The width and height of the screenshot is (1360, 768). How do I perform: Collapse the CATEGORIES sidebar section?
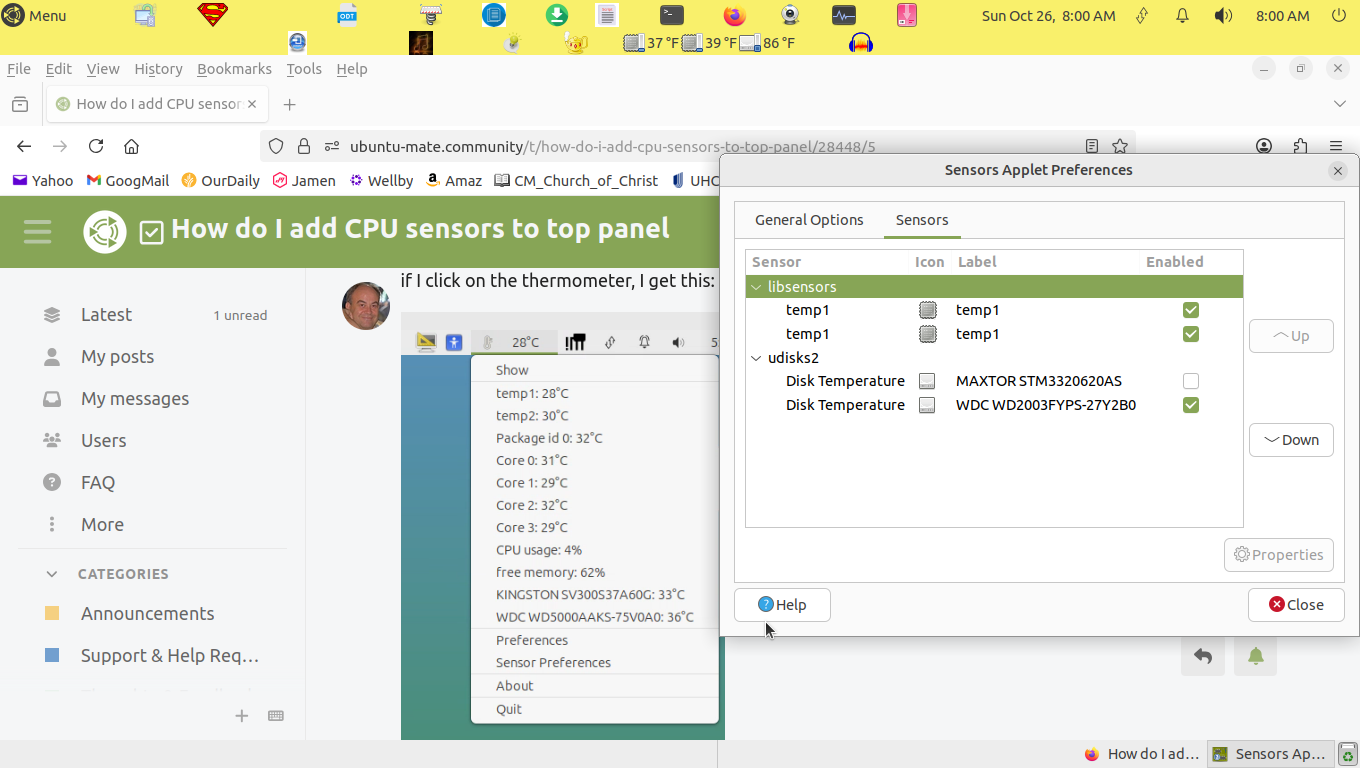[52, 574]
